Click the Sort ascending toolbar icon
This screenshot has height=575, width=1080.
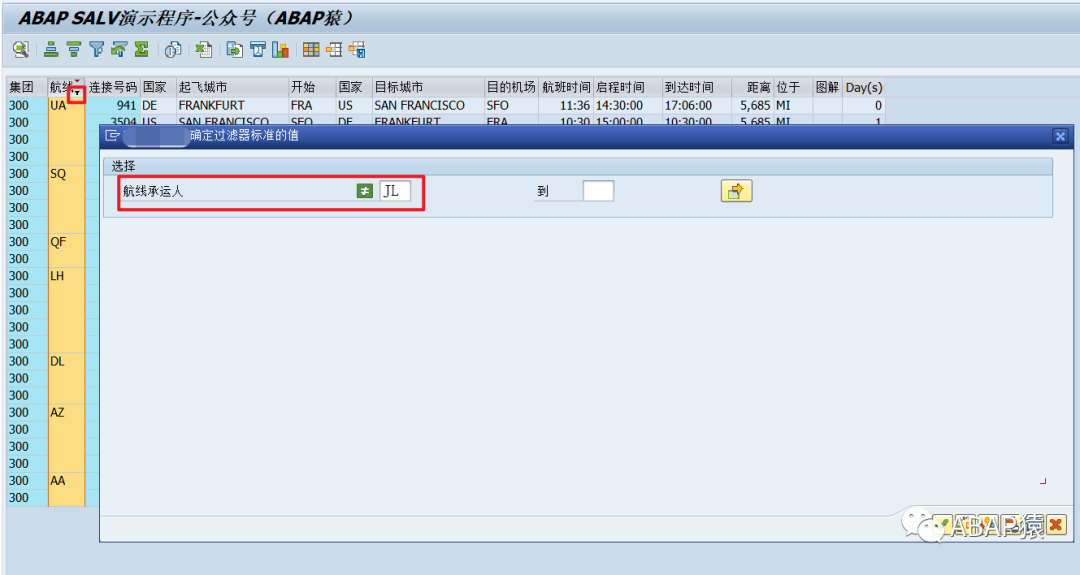[x=51, y=50]
